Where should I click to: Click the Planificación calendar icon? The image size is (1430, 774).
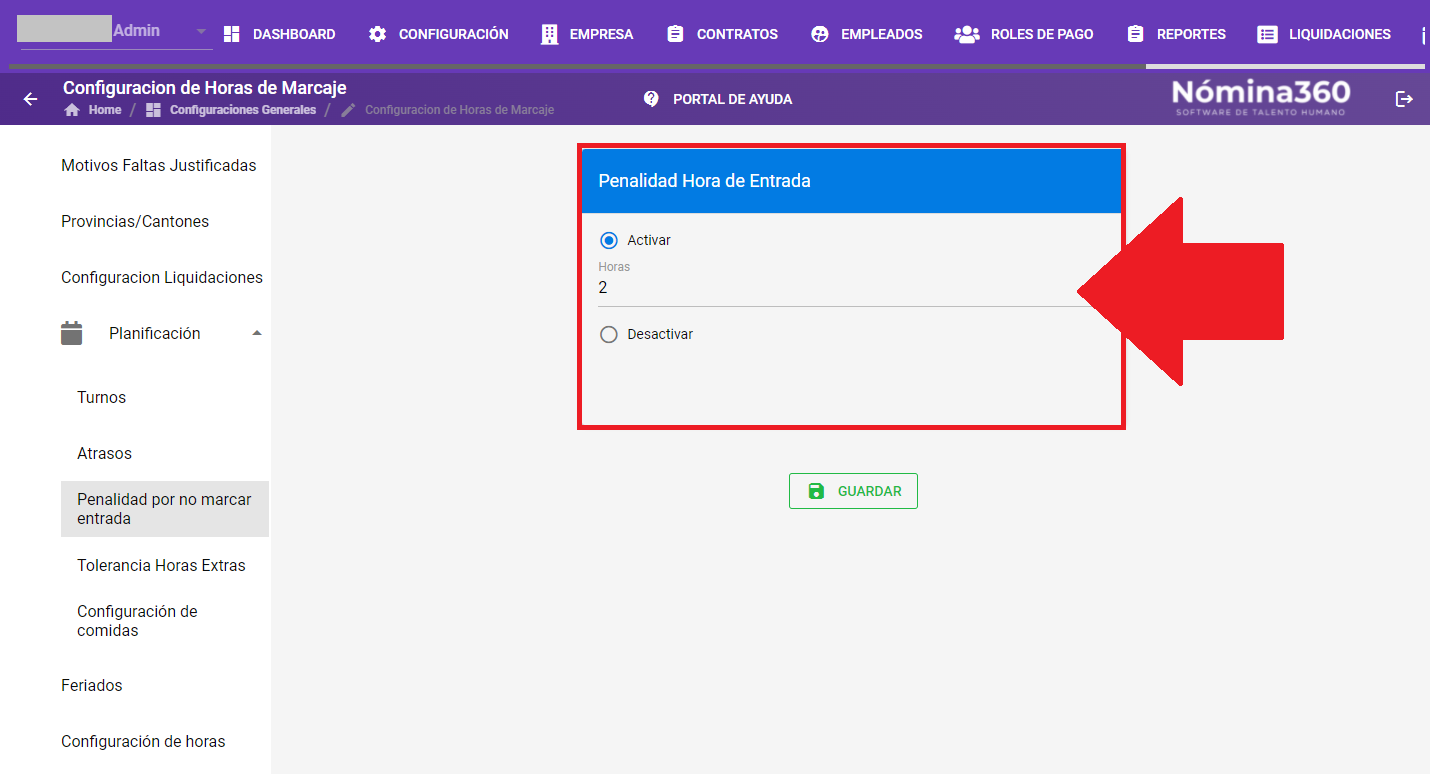click(x=72, y=333)
